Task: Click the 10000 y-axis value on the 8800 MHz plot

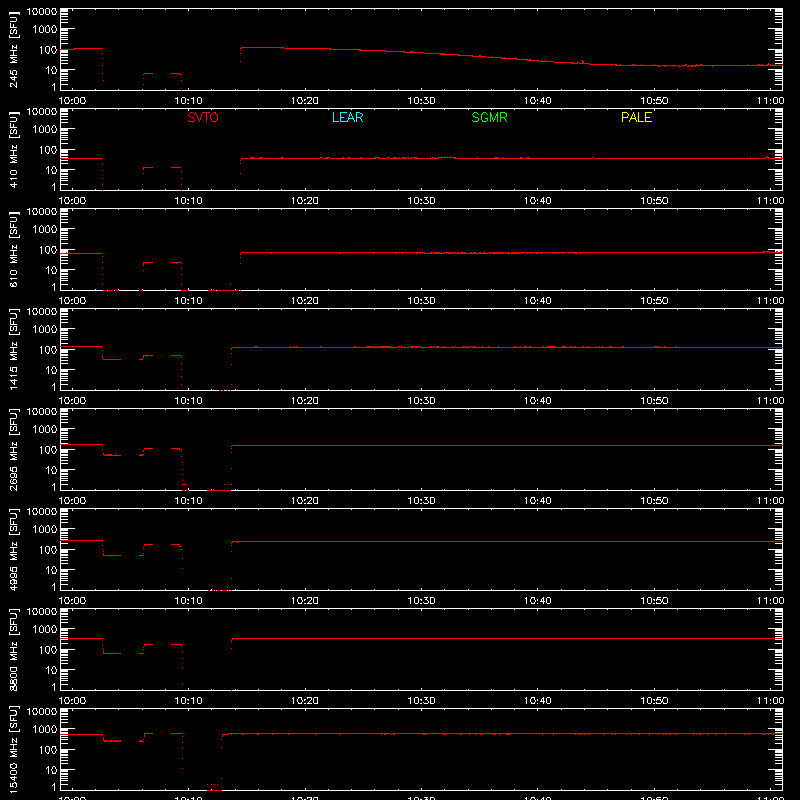Action: pyautogui.click(x=42, y=612)
